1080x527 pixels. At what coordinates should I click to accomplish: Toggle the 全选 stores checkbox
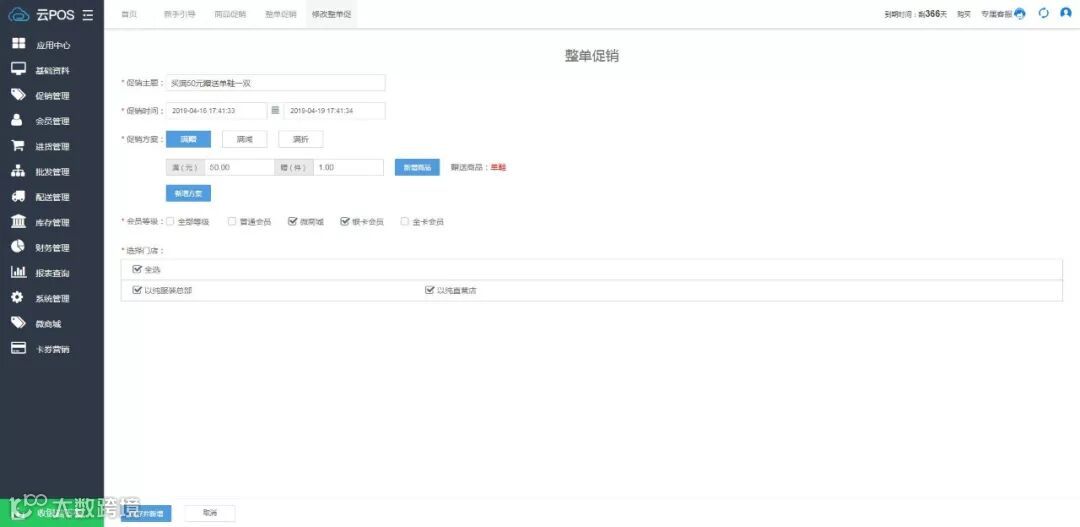pyautogui.click(x=136, y=269)
